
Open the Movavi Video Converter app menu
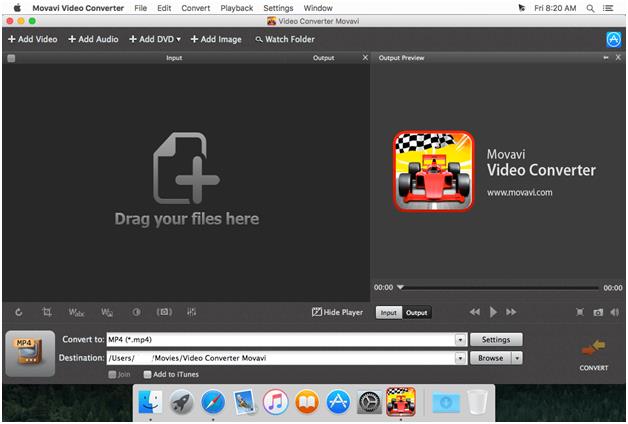tap(78, 8)
